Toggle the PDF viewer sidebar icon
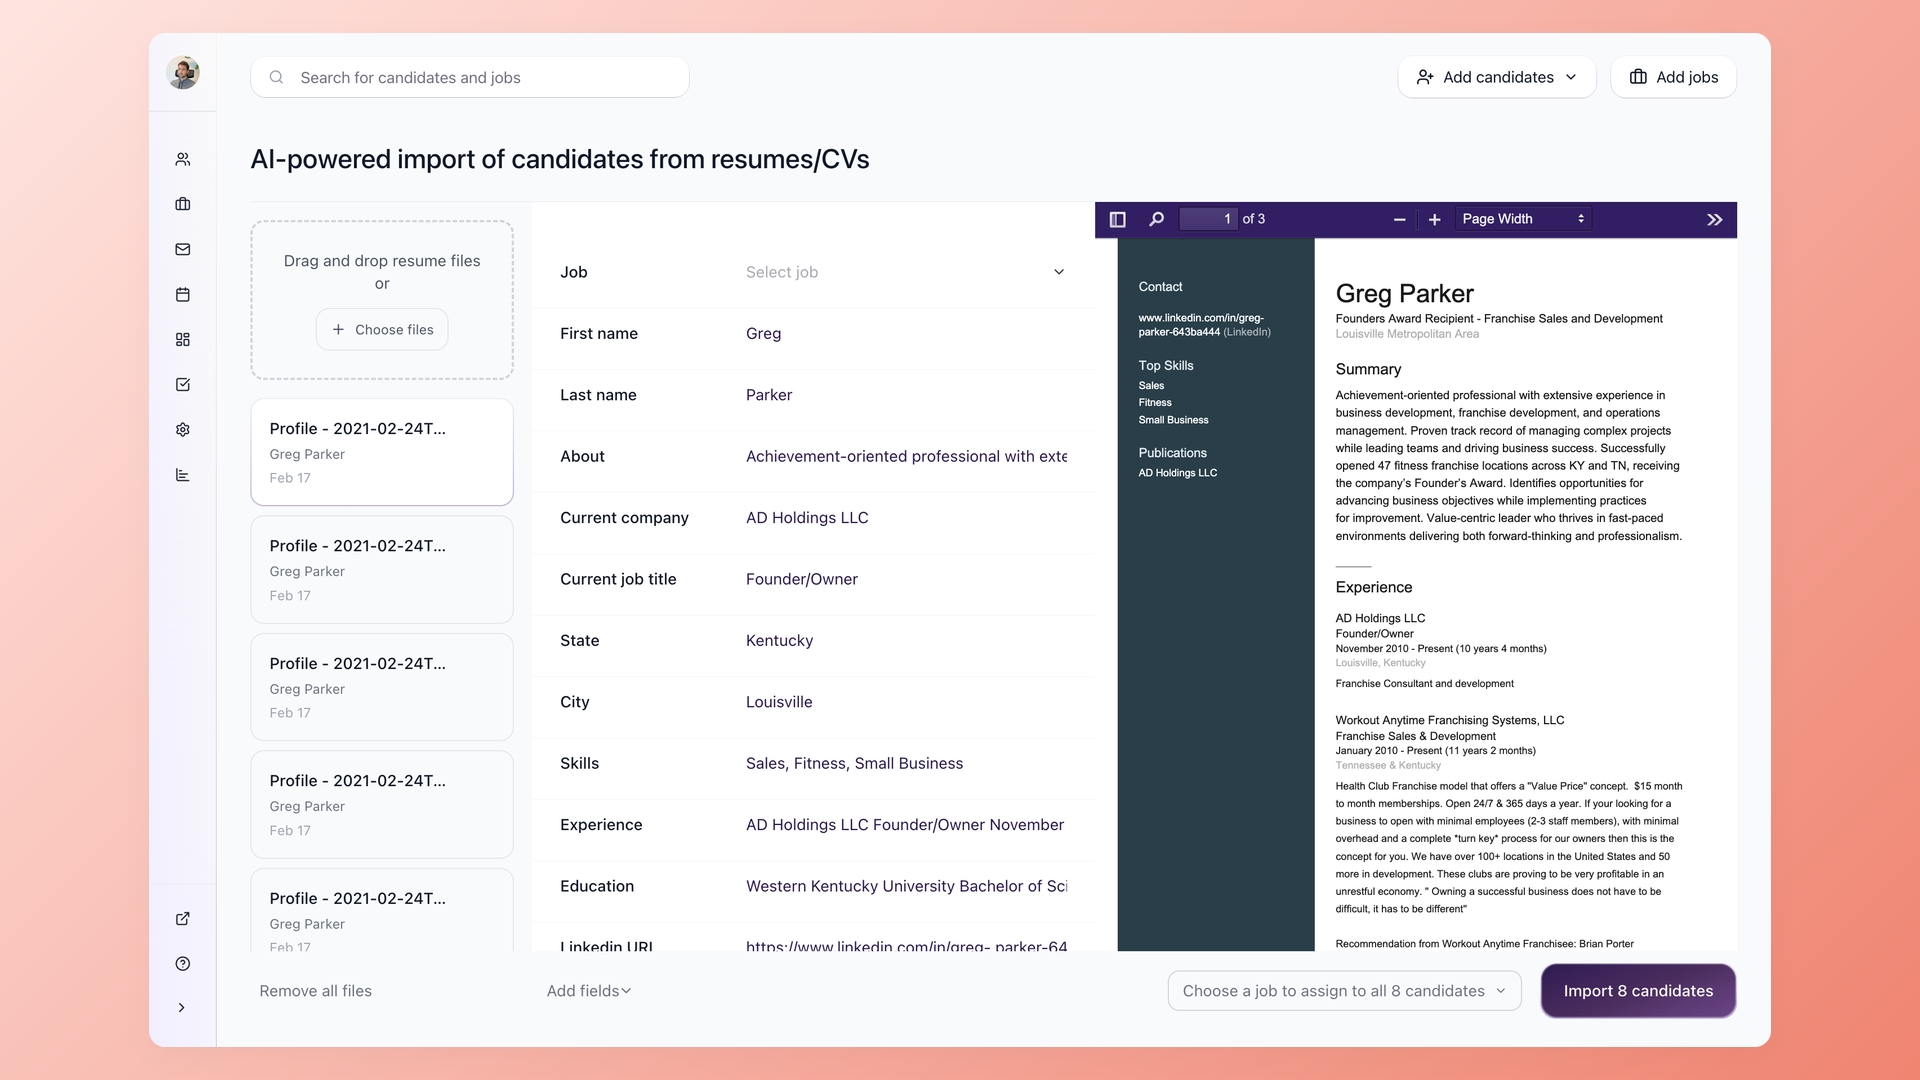The height and width of the screenshot is (1080, 1920). click(1118, 219)
